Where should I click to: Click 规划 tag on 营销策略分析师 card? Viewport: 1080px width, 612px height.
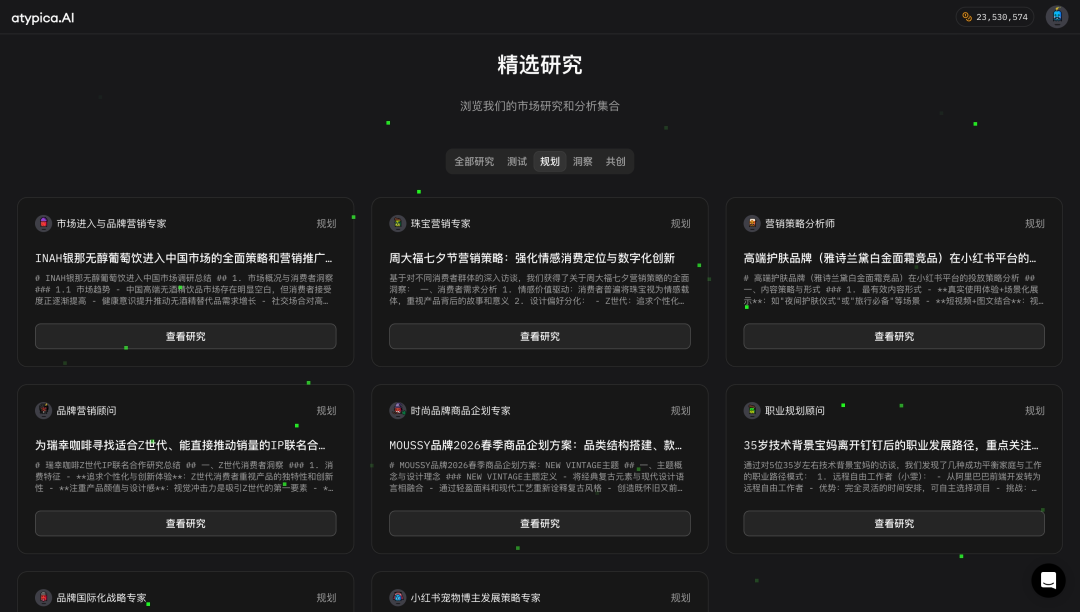[x=1035, y=224]
